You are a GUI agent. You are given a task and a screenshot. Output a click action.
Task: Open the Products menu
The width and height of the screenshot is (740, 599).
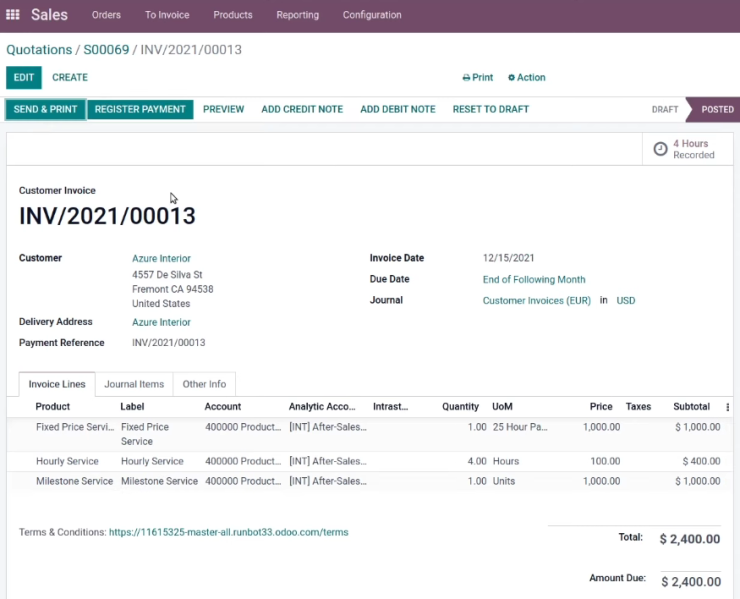[233, 15]
